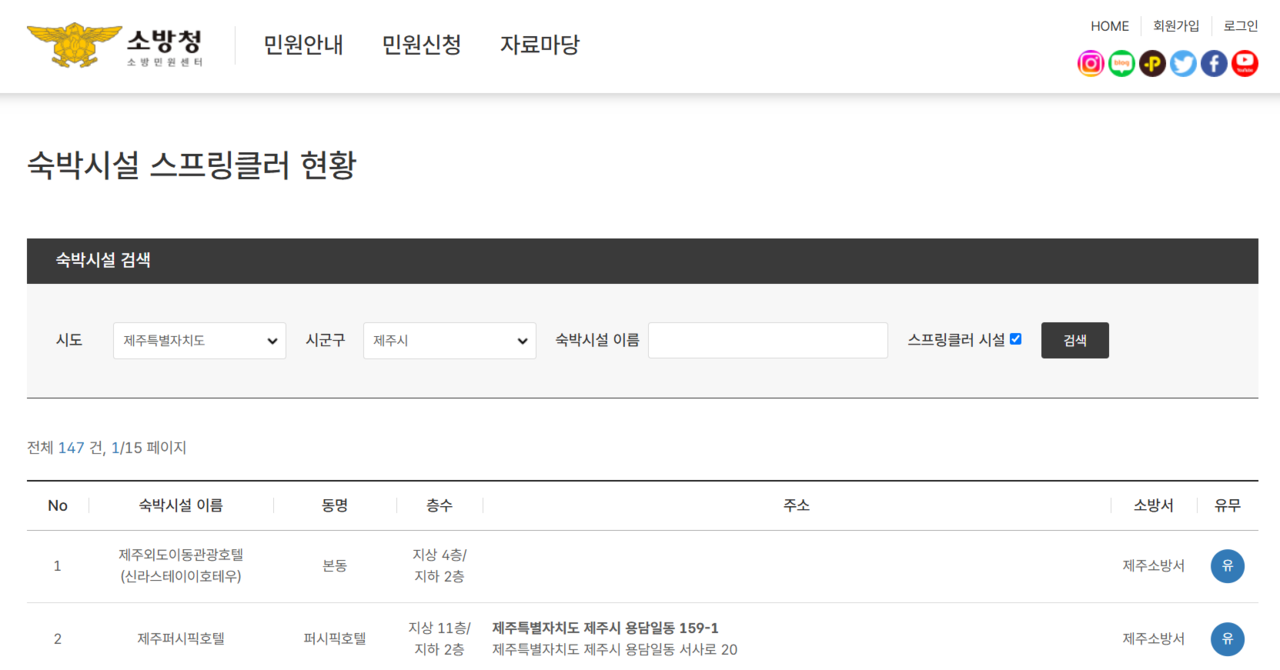Go to the YouTube channel icon
The width and height of the screenshot is (1280, 670).
point(1245,64)
